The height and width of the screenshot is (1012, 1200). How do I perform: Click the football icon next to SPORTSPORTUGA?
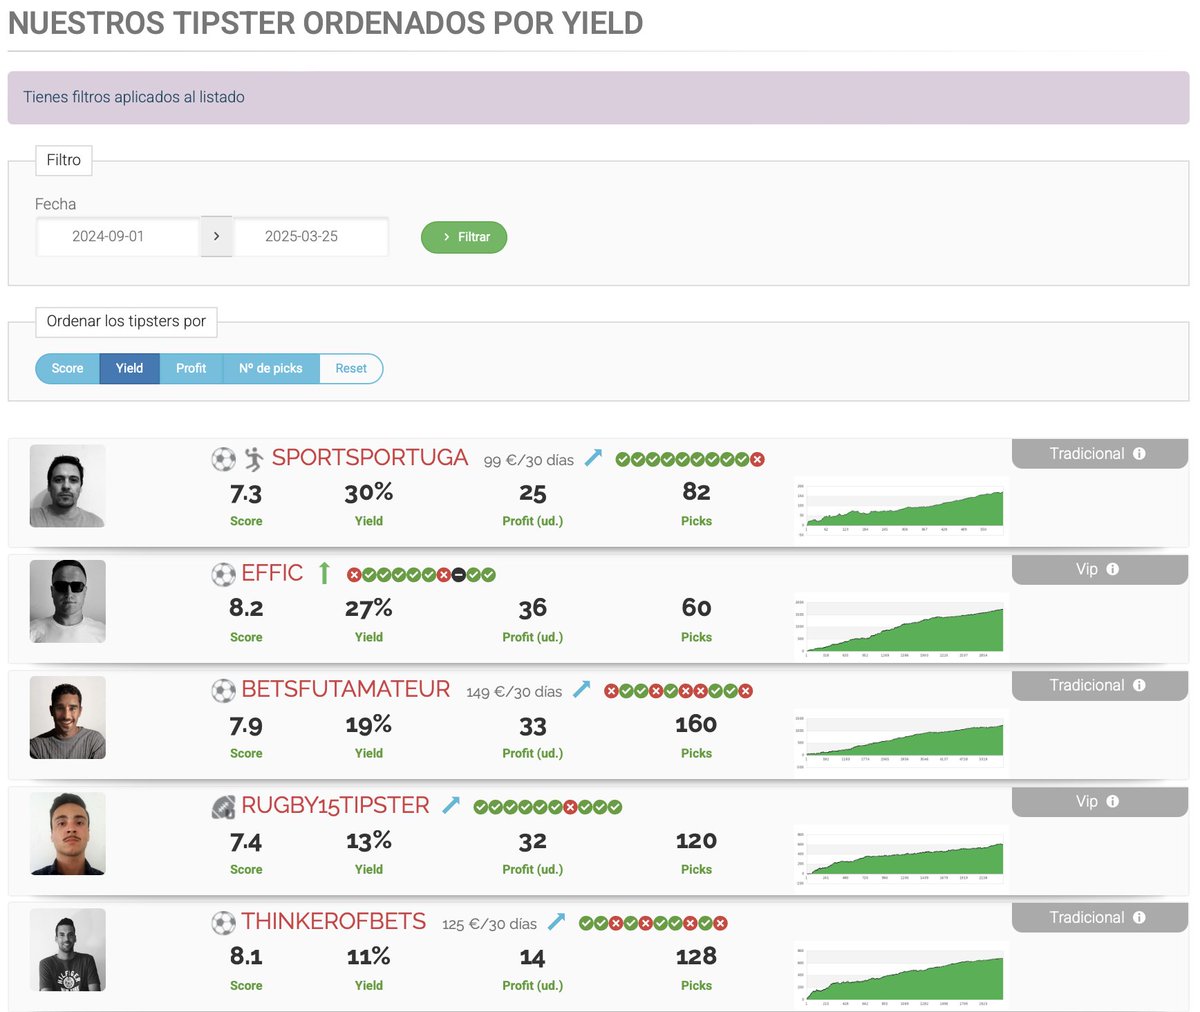224,458
